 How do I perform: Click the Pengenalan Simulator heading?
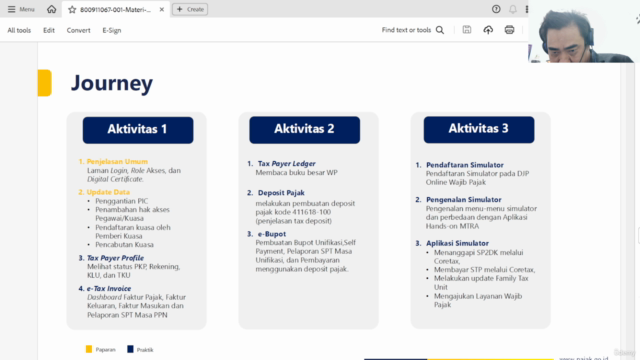pyautogui.click(x=464, y=200)
